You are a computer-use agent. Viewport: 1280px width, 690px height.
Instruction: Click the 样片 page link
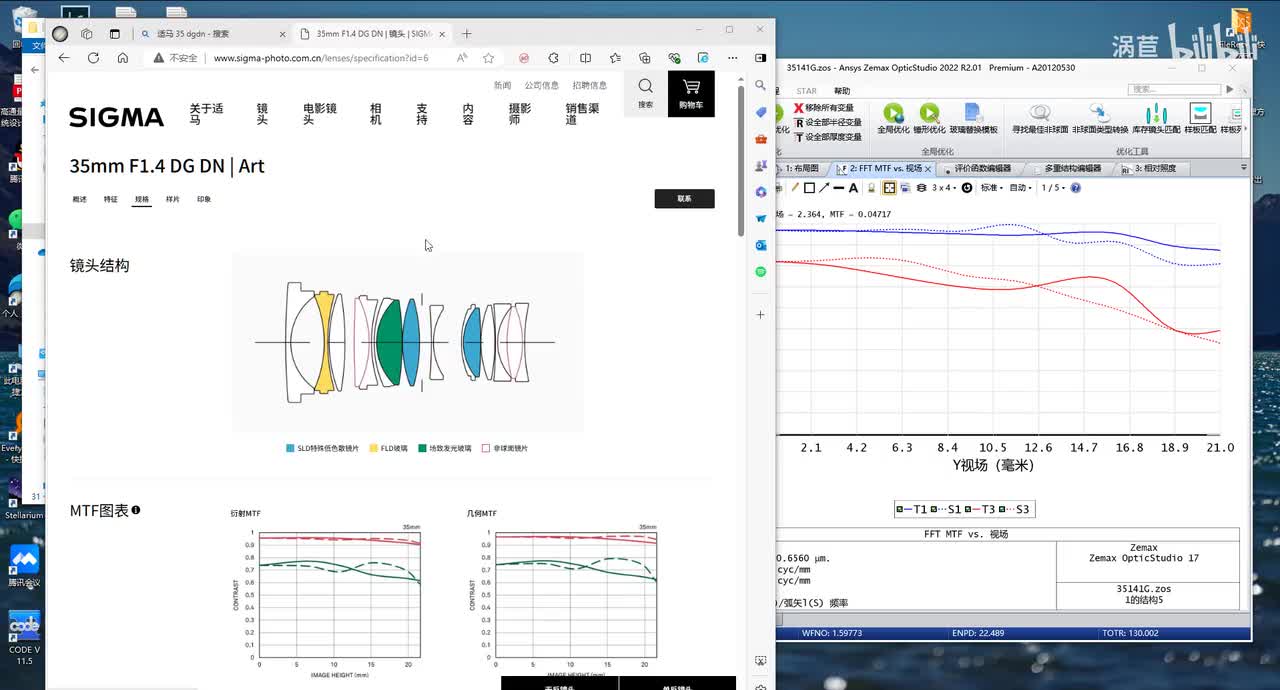173,199
